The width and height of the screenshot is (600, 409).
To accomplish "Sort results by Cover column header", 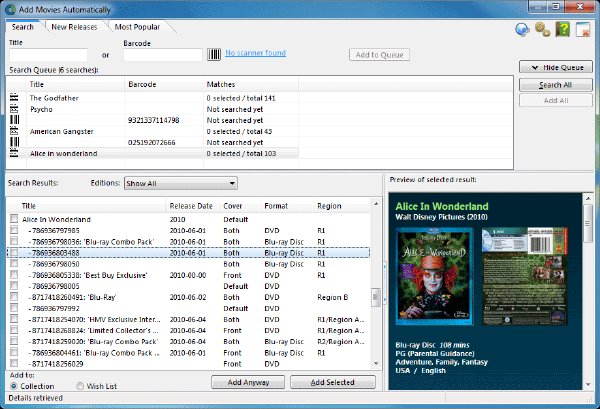I will [240, 206].
